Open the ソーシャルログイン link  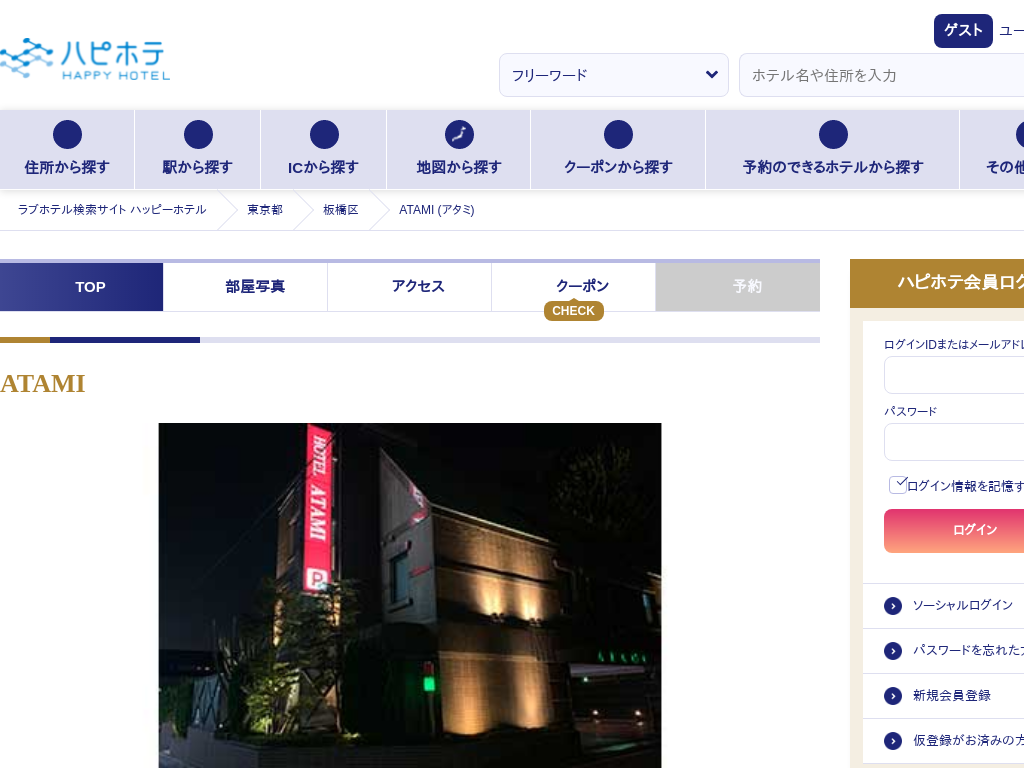962,605
